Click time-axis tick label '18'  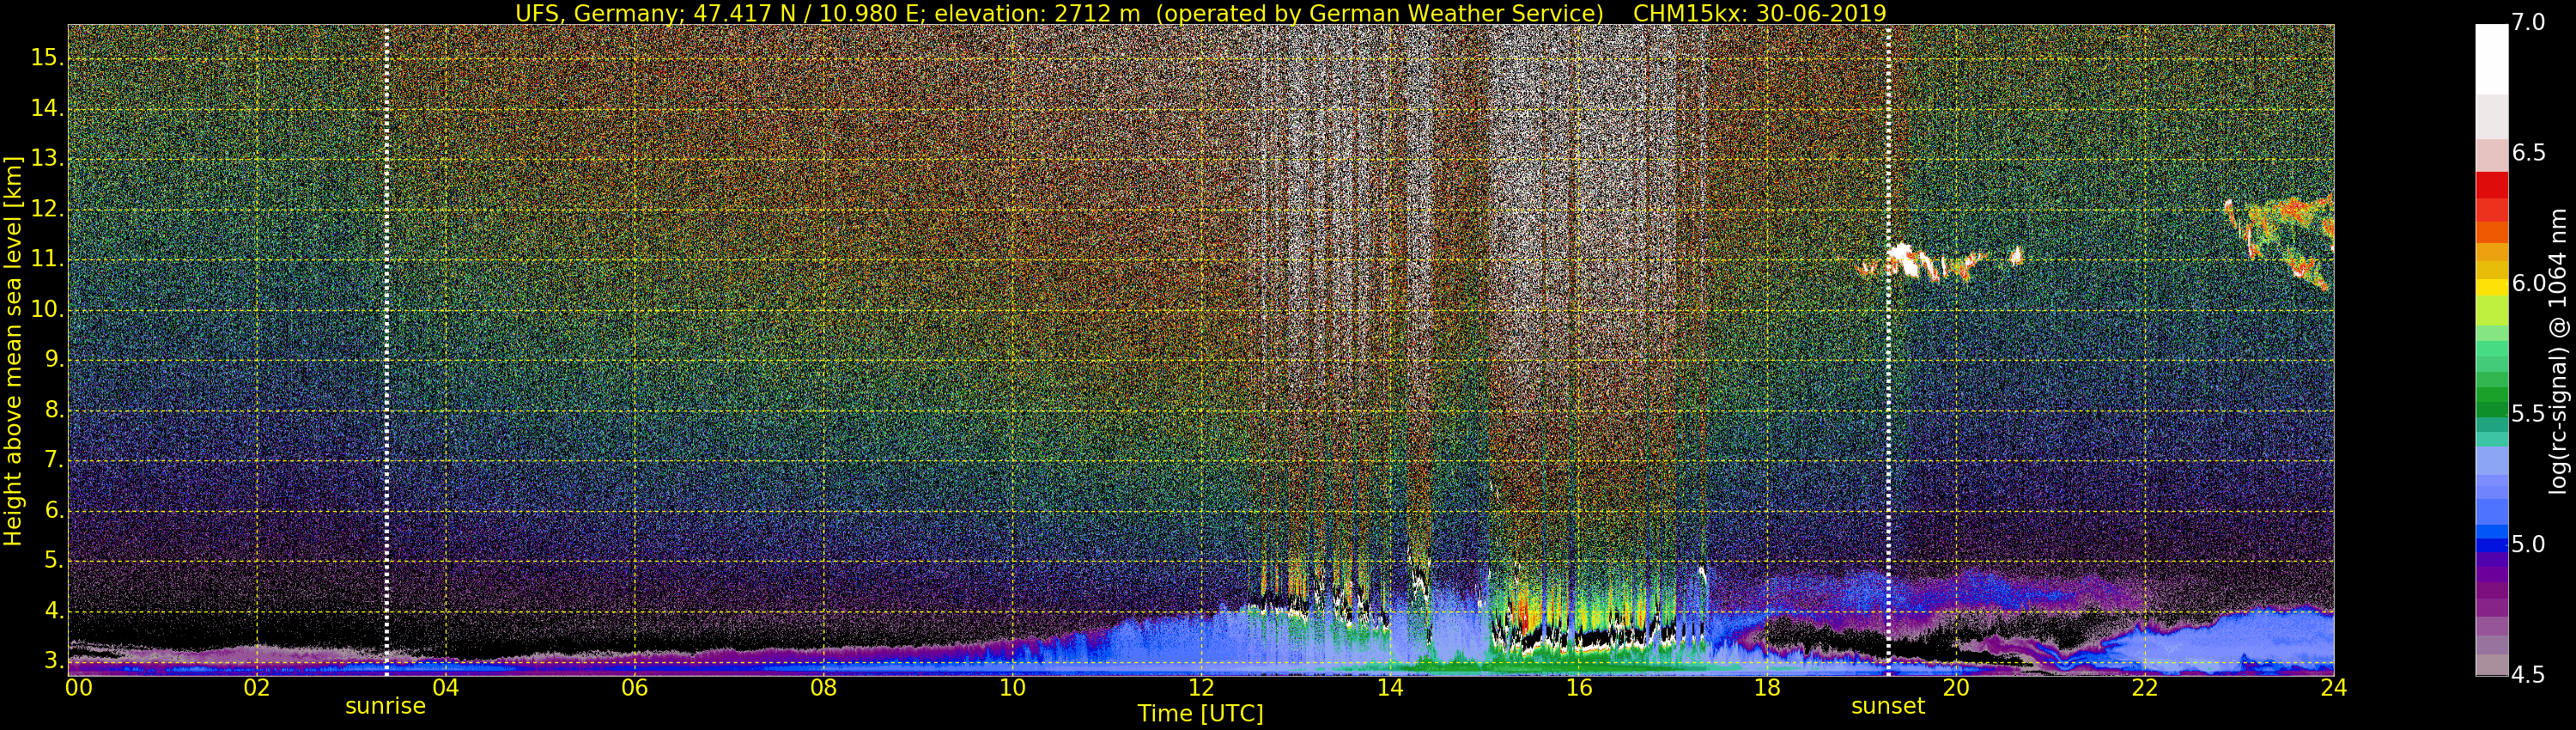coord(1767,687)
